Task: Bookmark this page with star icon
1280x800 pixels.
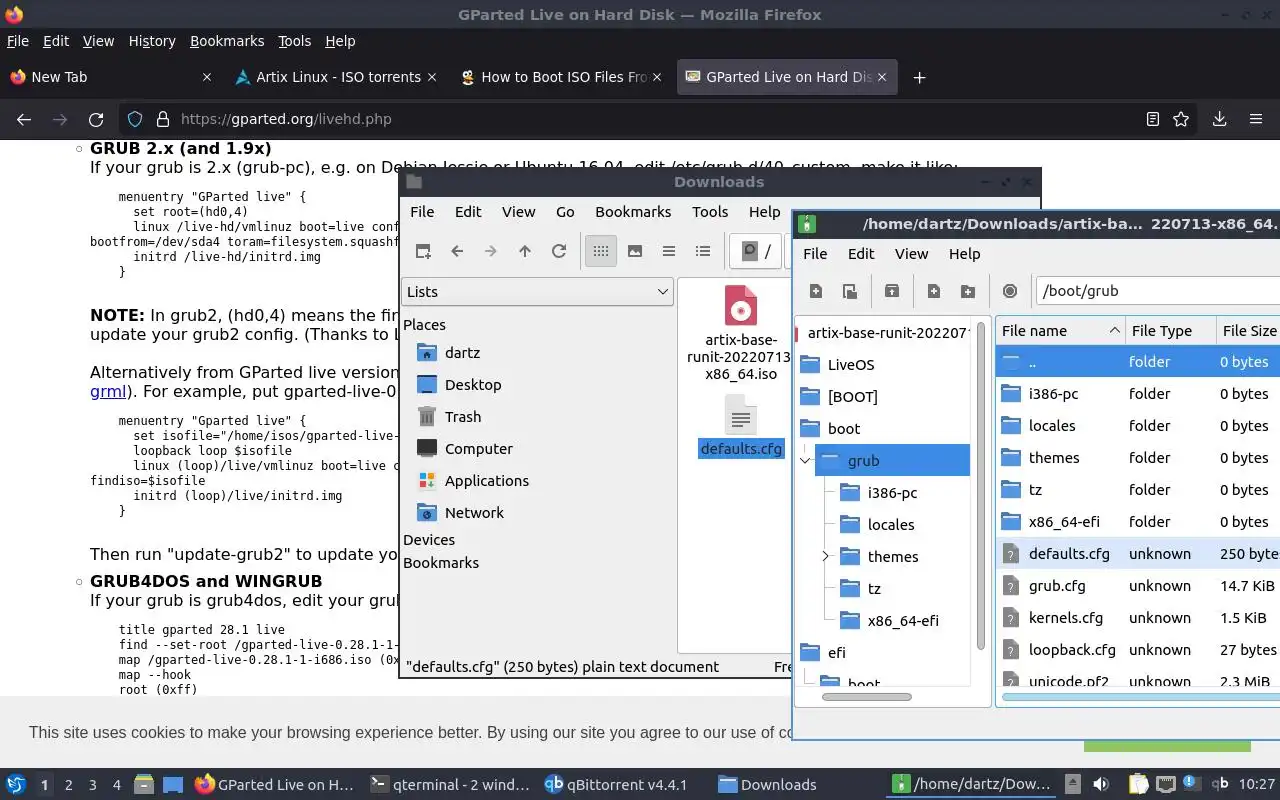Action: [x=1181, y=119]
